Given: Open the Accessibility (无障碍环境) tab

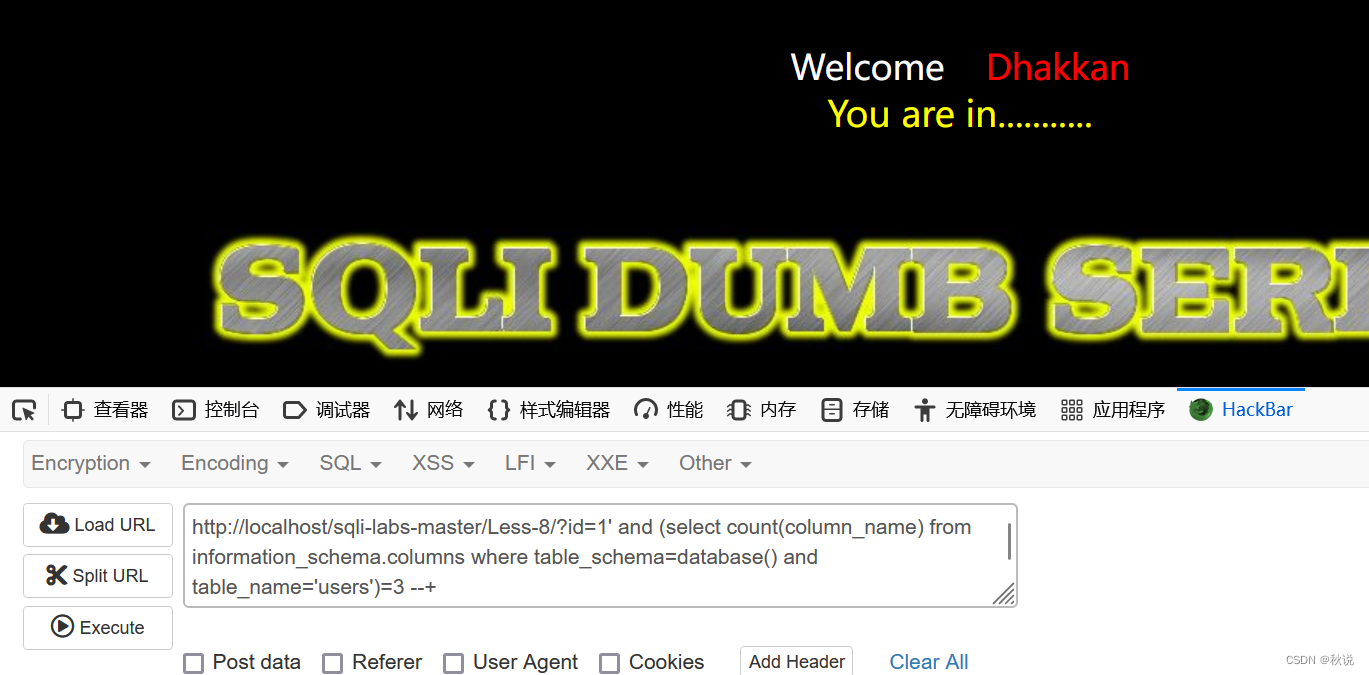Looking at the screenshot, I should click(975, 410).
